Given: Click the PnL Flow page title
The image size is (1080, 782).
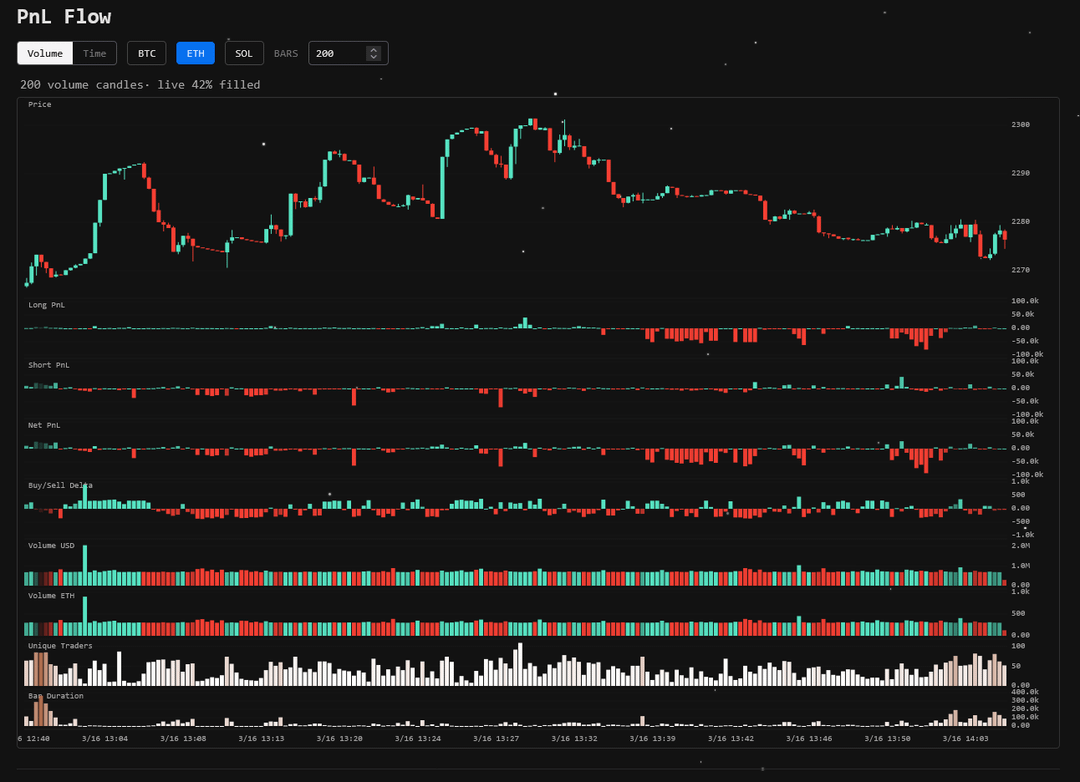Looking at the screenshot, I should (64, 17).
